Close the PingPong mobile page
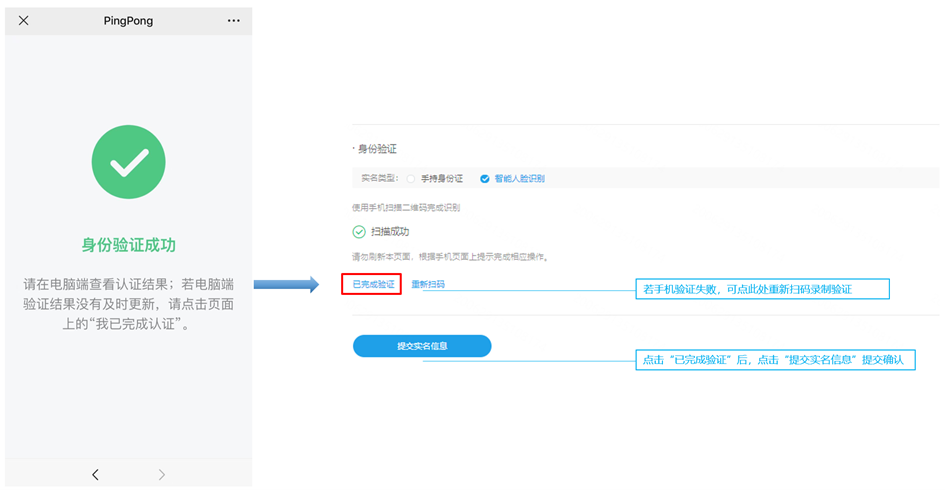The height and width of the screenshot is (490, 945). click(24, 20)
